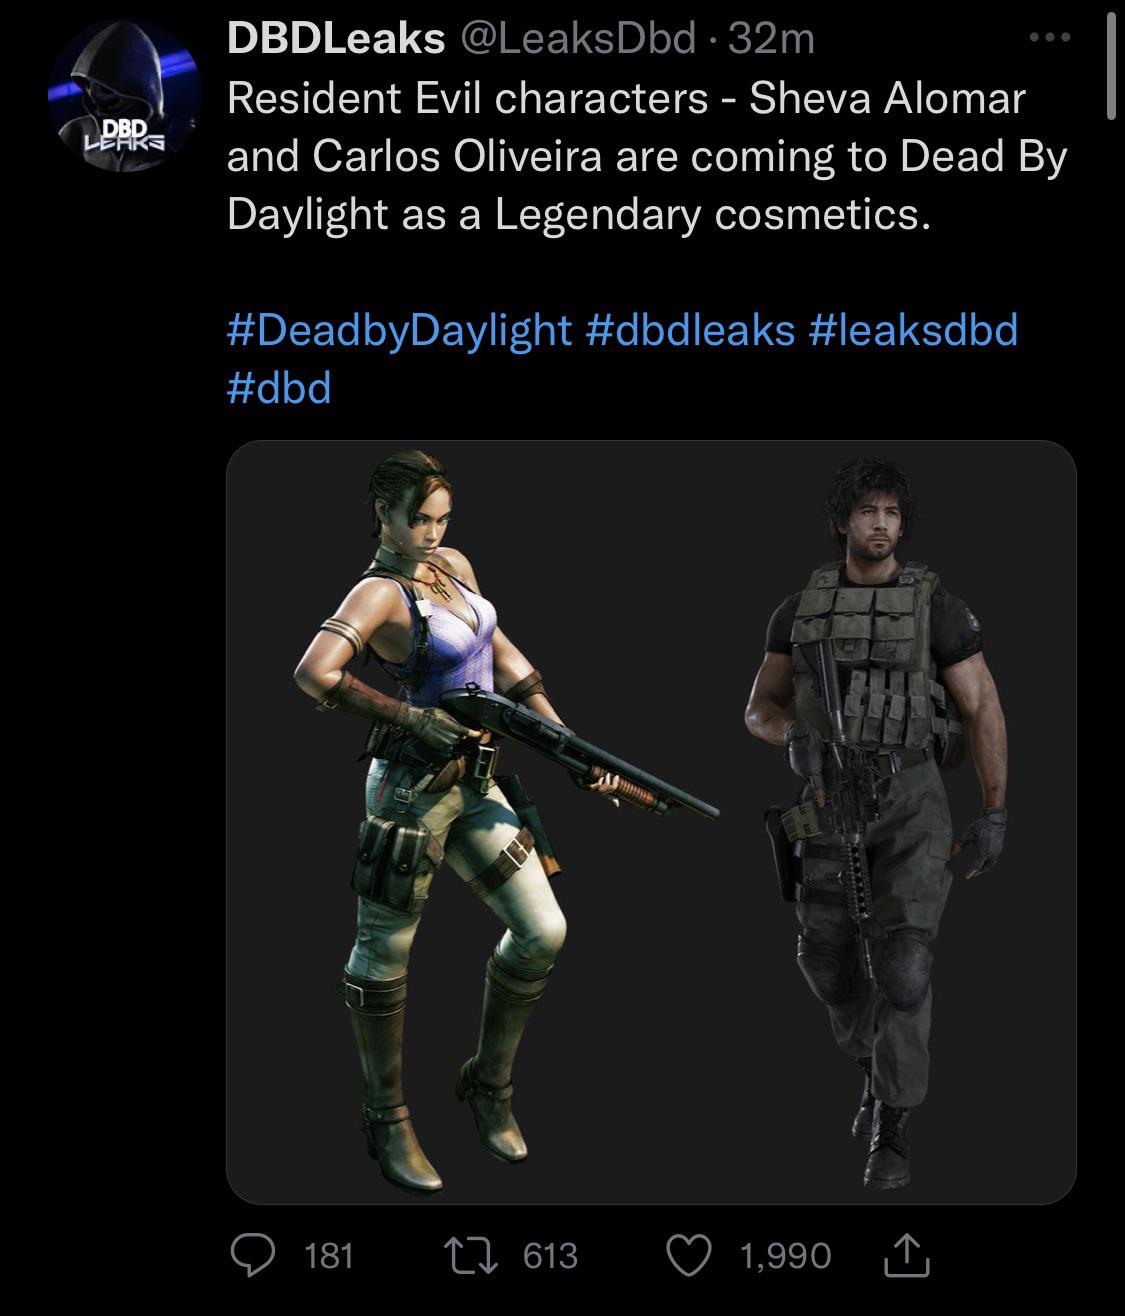The width and height of the screenshot is (1125, 1316).
Task: Open the #dbd hashtag
Action: tap(279, 387)
